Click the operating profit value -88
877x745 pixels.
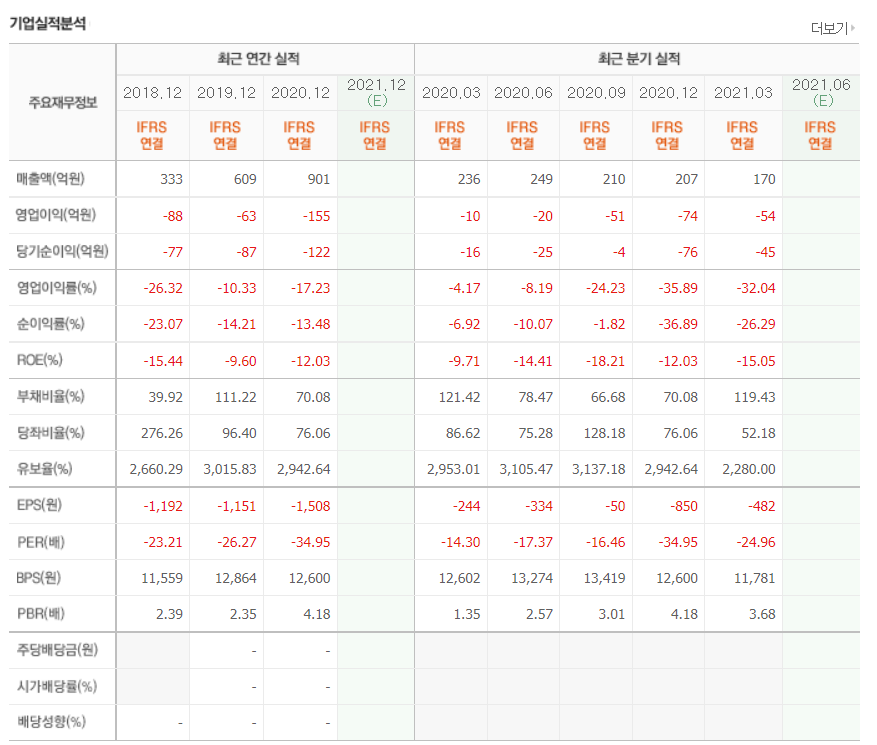[173, 216]
